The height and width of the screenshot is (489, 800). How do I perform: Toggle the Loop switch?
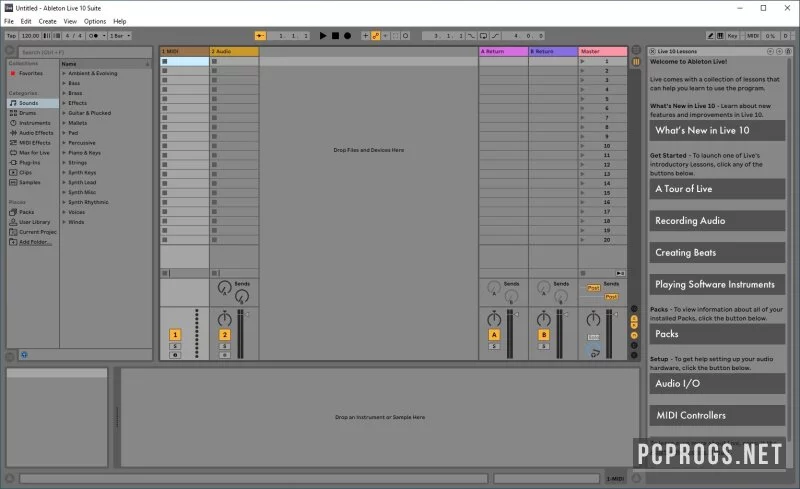(483, 36)
